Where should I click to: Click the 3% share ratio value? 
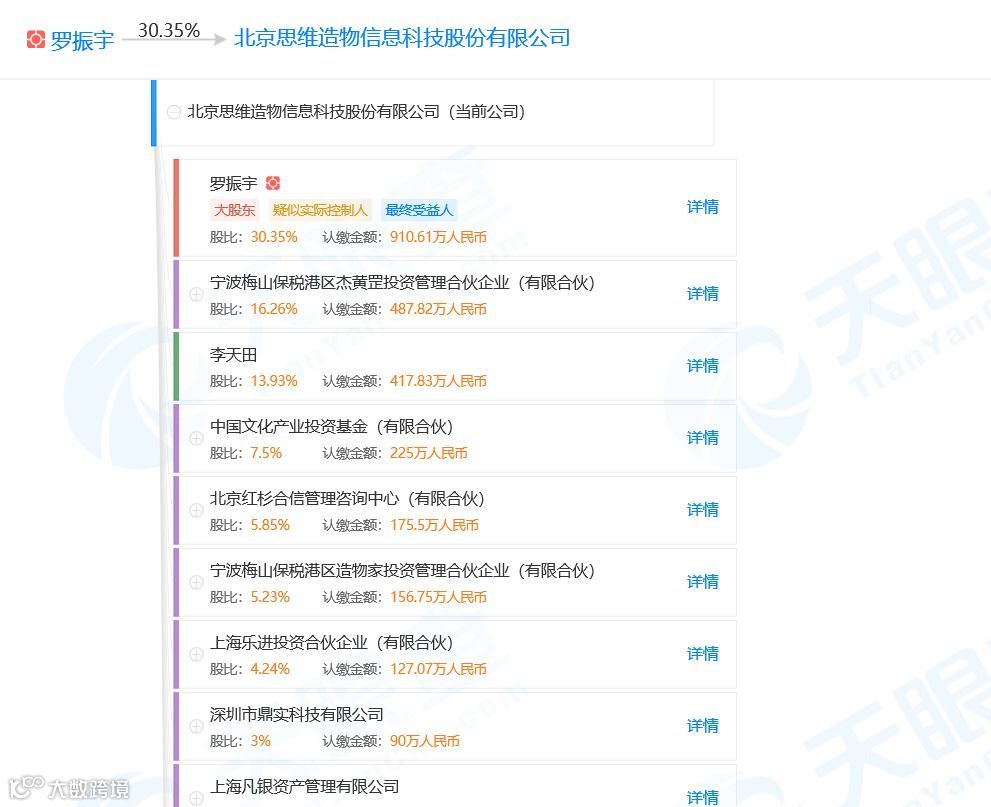260,741
